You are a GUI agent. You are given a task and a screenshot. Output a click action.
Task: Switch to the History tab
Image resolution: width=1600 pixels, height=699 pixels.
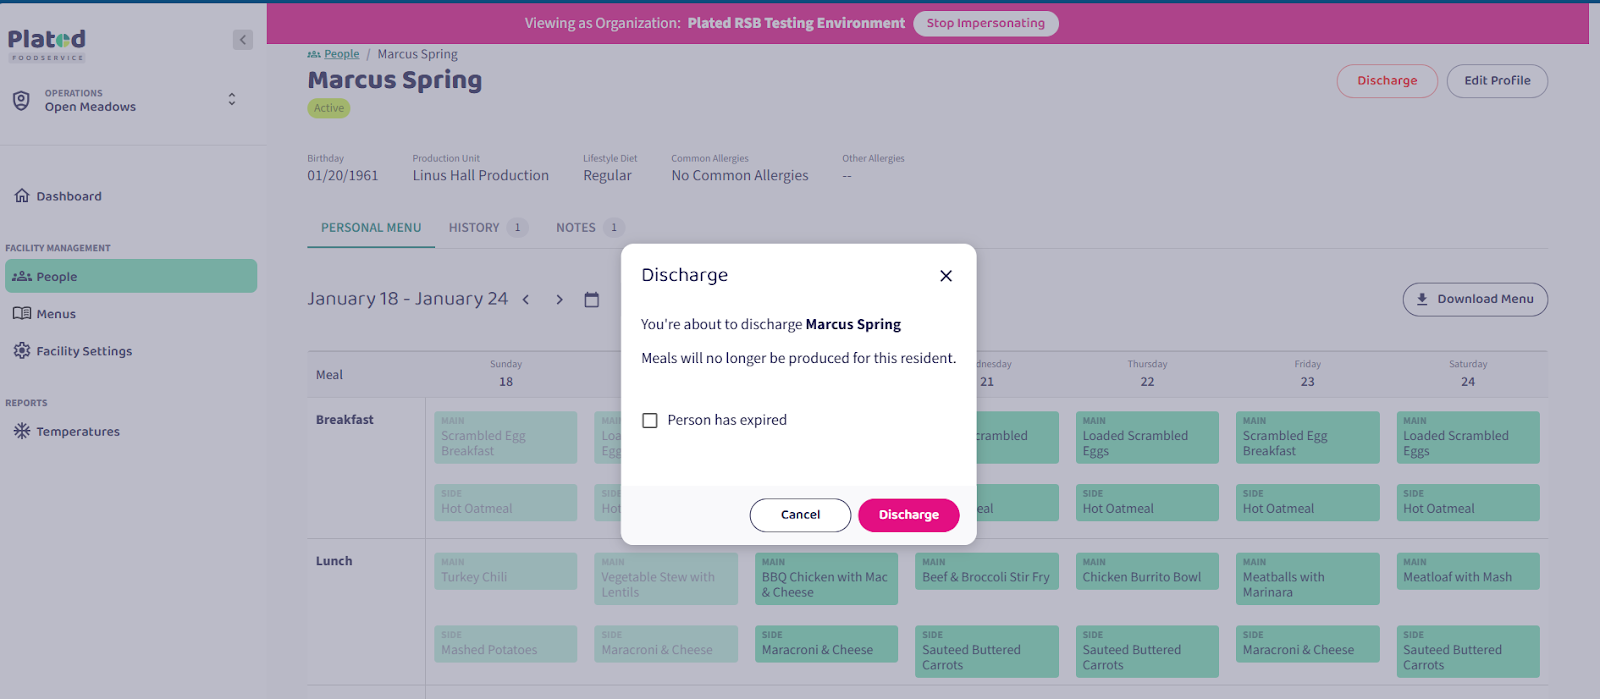[474, 228]
